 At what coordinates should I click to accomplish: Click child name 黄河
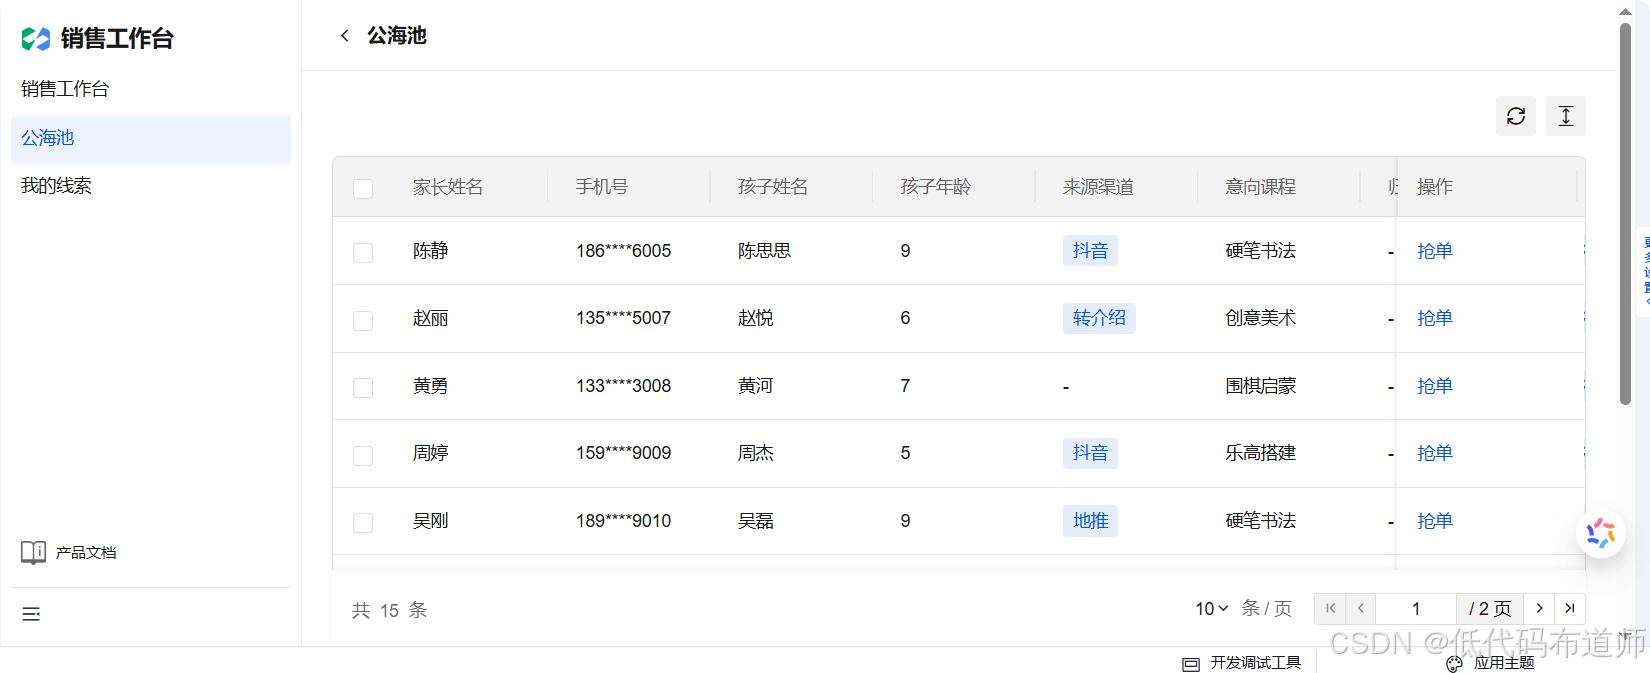(x=755, y=386)
